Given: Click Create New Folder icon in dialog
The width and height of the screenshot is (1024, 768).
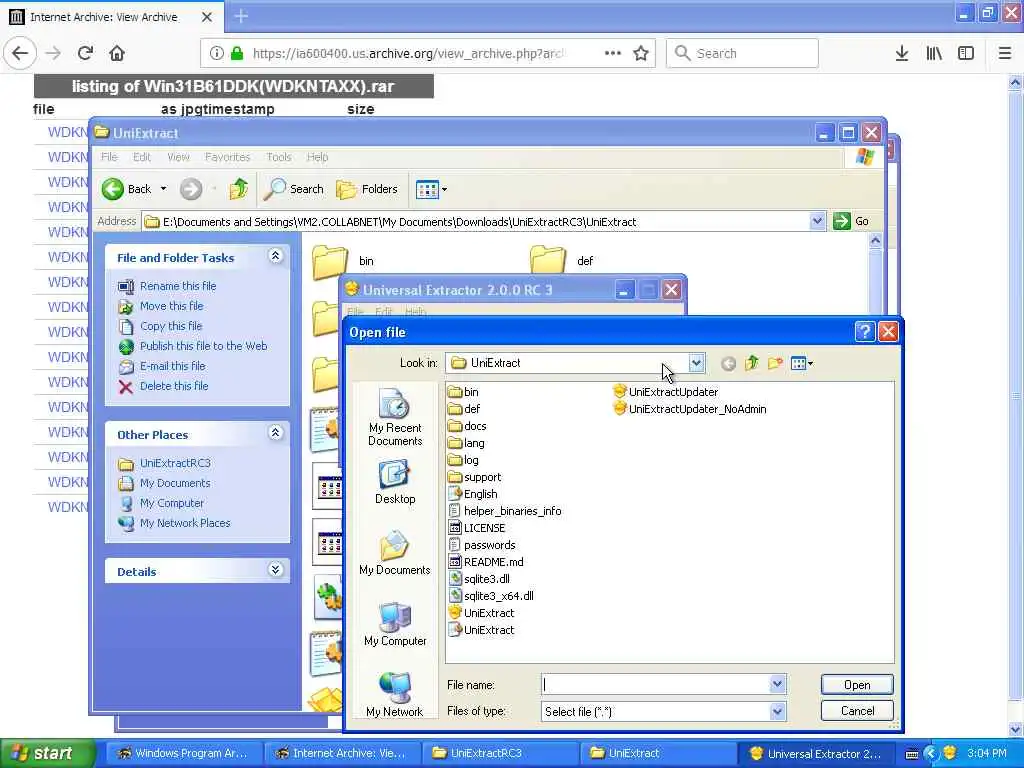Looking at the screenshot, I should tap(775, 363).
